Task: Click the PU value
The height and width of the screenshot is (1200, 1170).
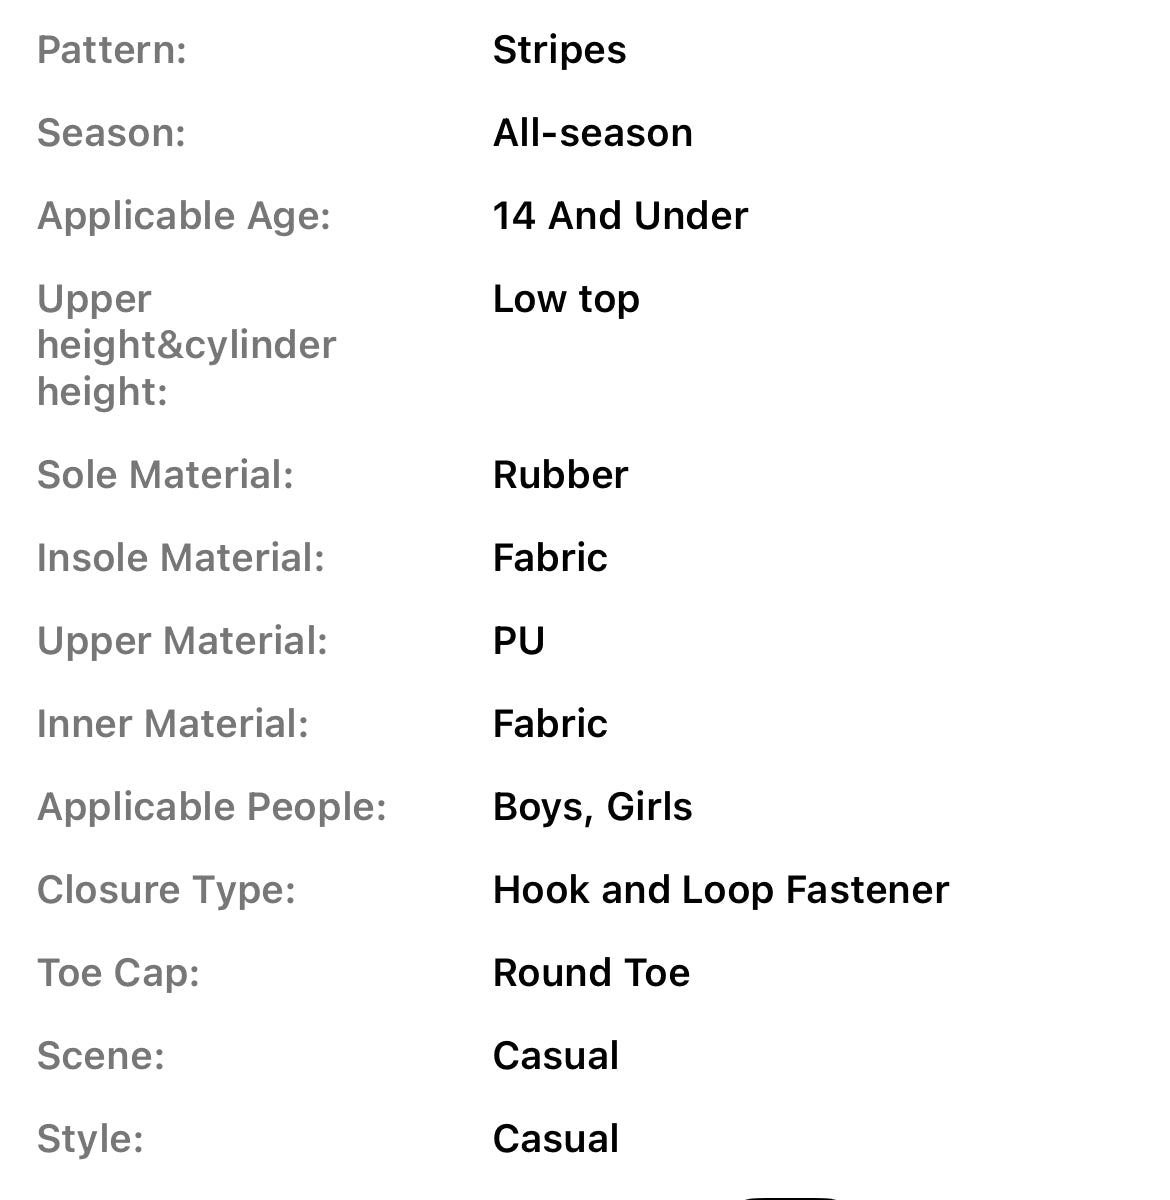Action: point(518,641)
